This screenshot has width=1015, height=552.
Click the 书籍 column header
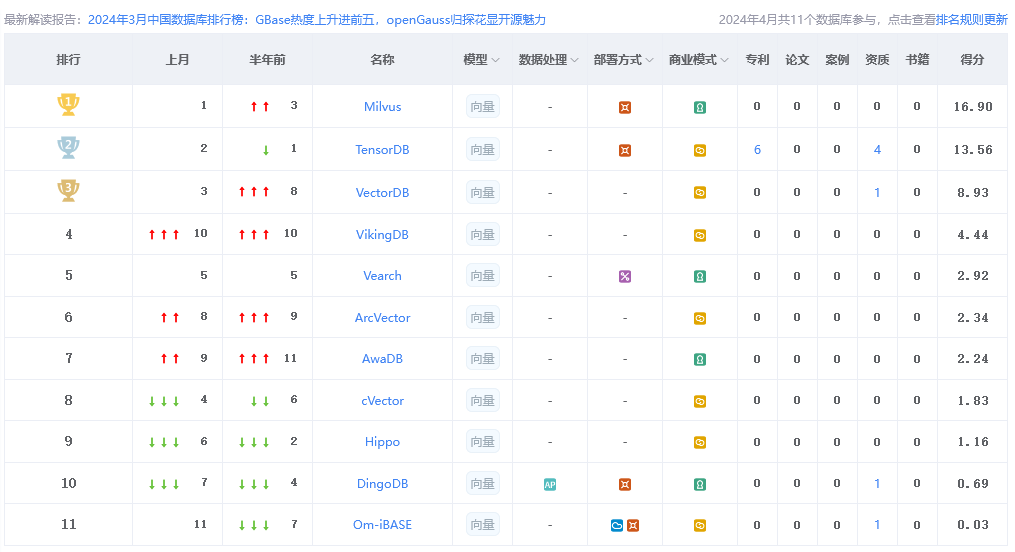pos(917,60)
